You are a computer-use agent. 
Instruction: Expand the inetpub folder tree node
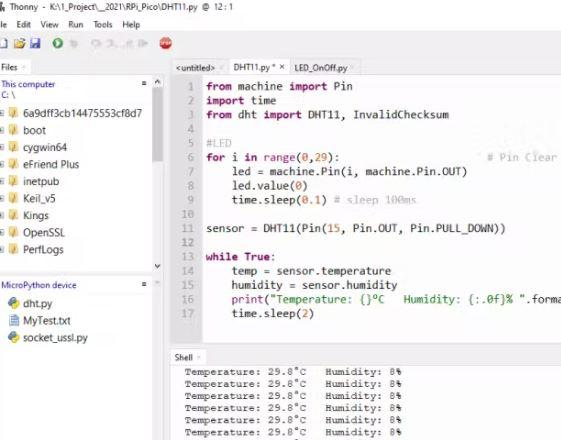(2, 181)
